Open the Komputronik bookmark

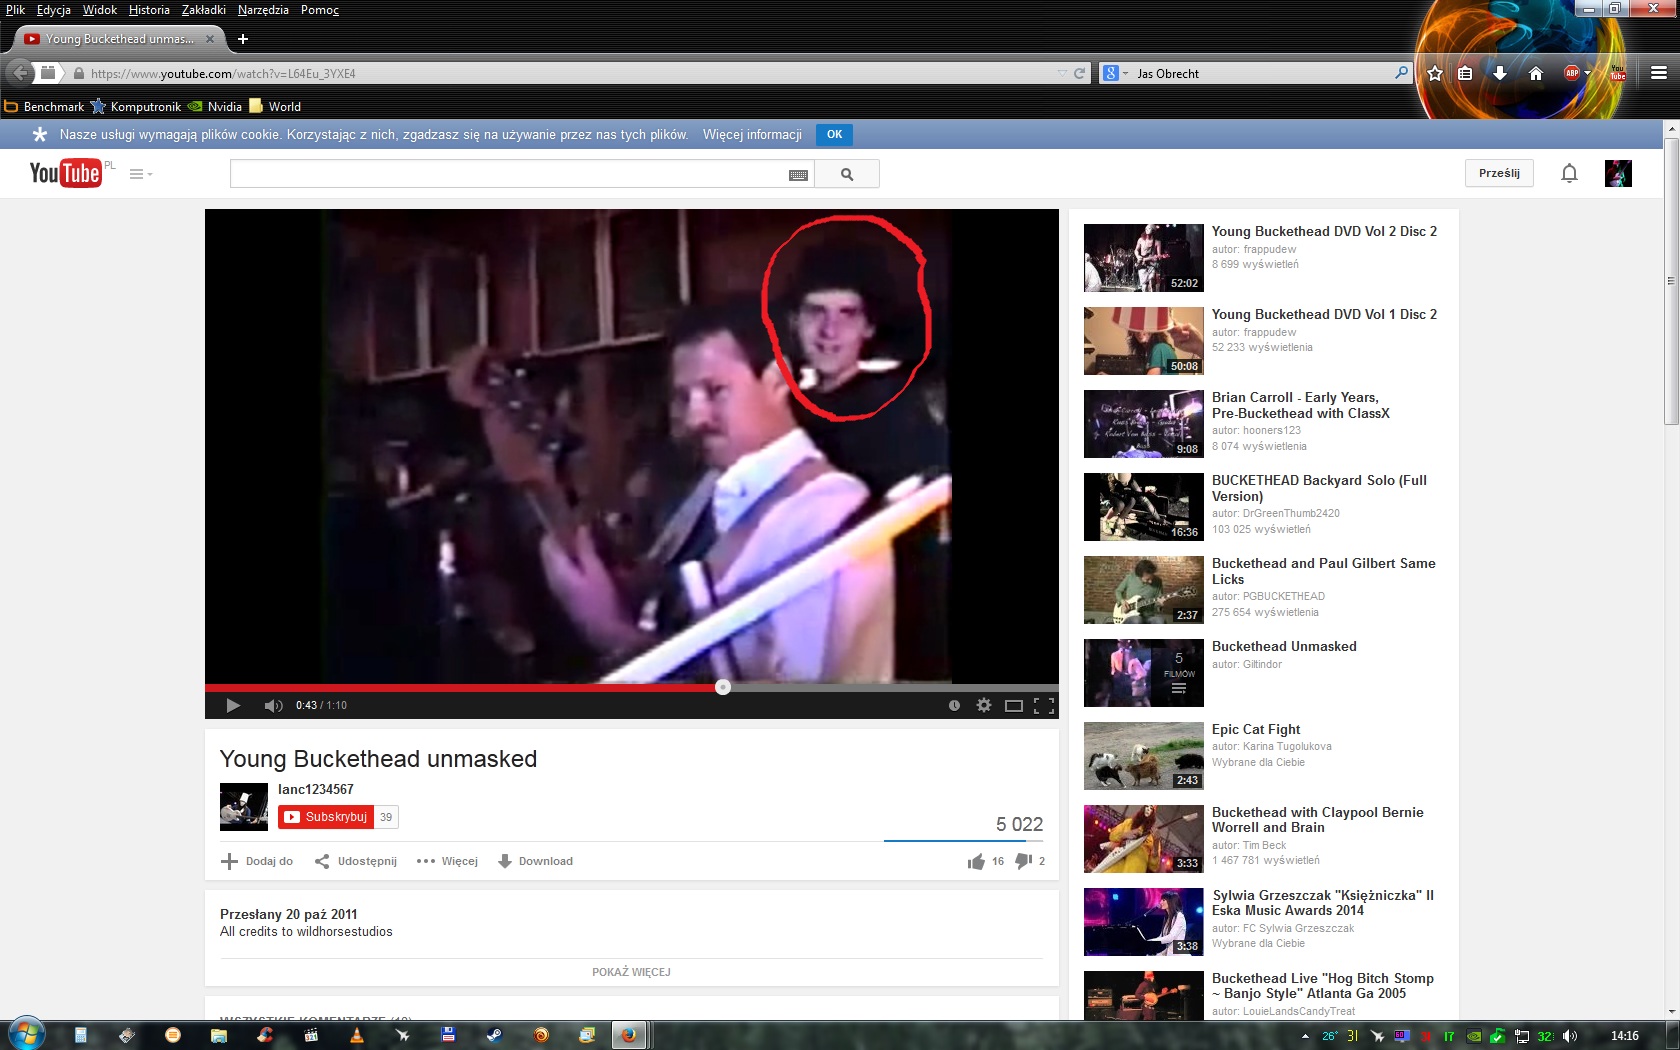(x=136, y=106)
